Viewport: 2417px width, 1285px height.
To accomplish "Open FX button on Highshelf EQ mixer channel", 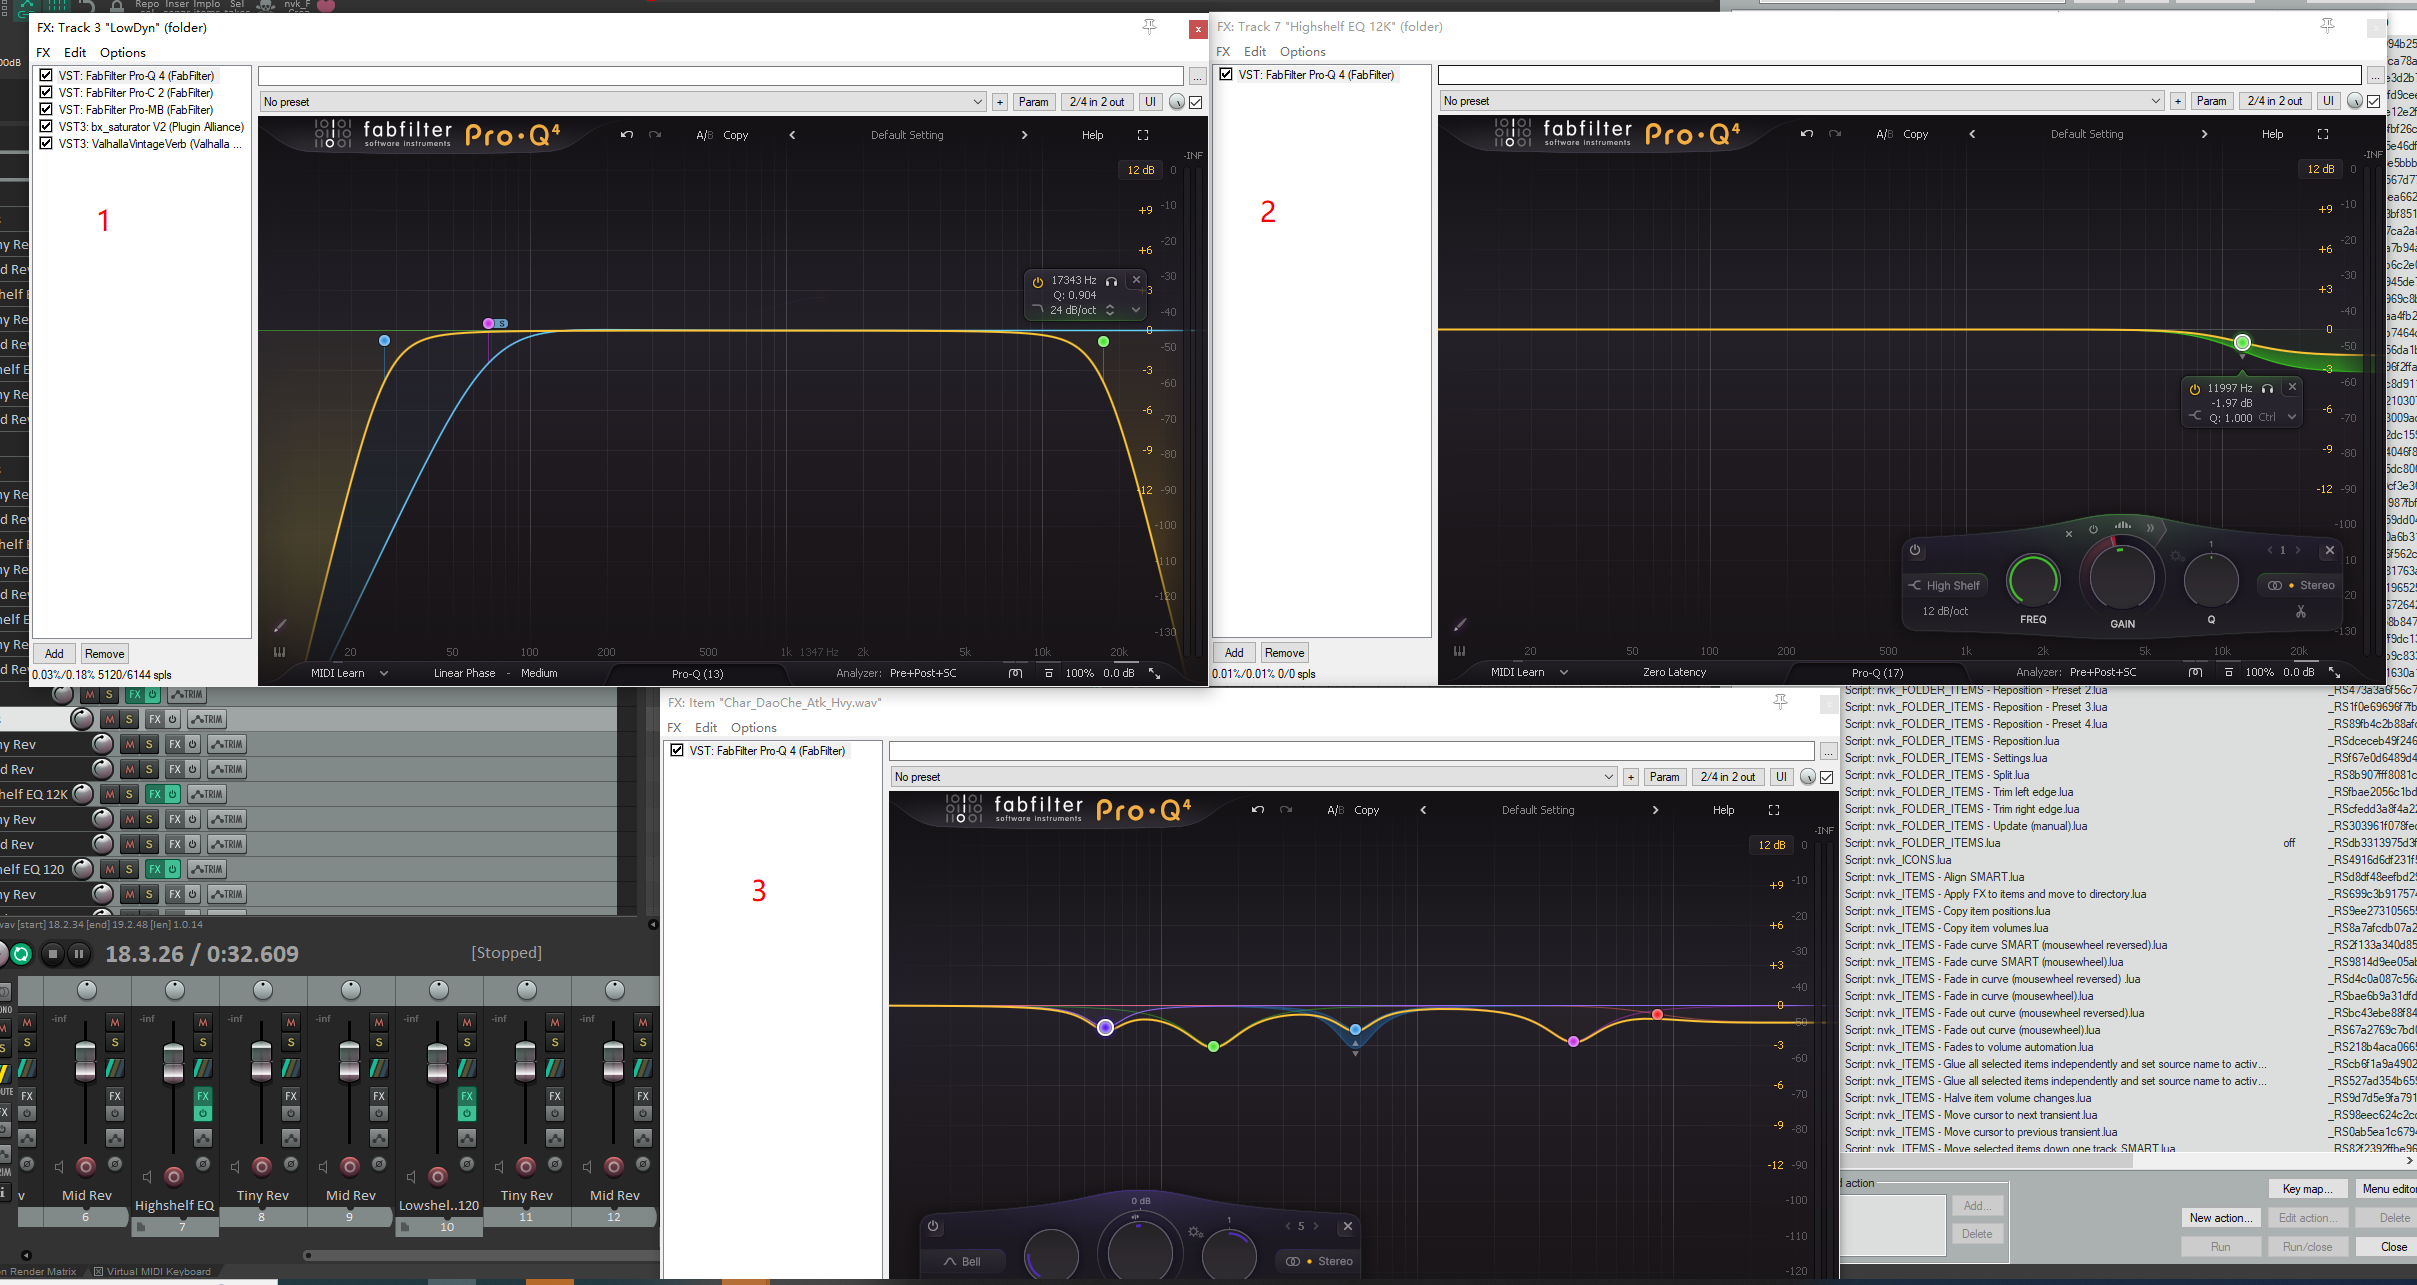I will click(203, 1096).
